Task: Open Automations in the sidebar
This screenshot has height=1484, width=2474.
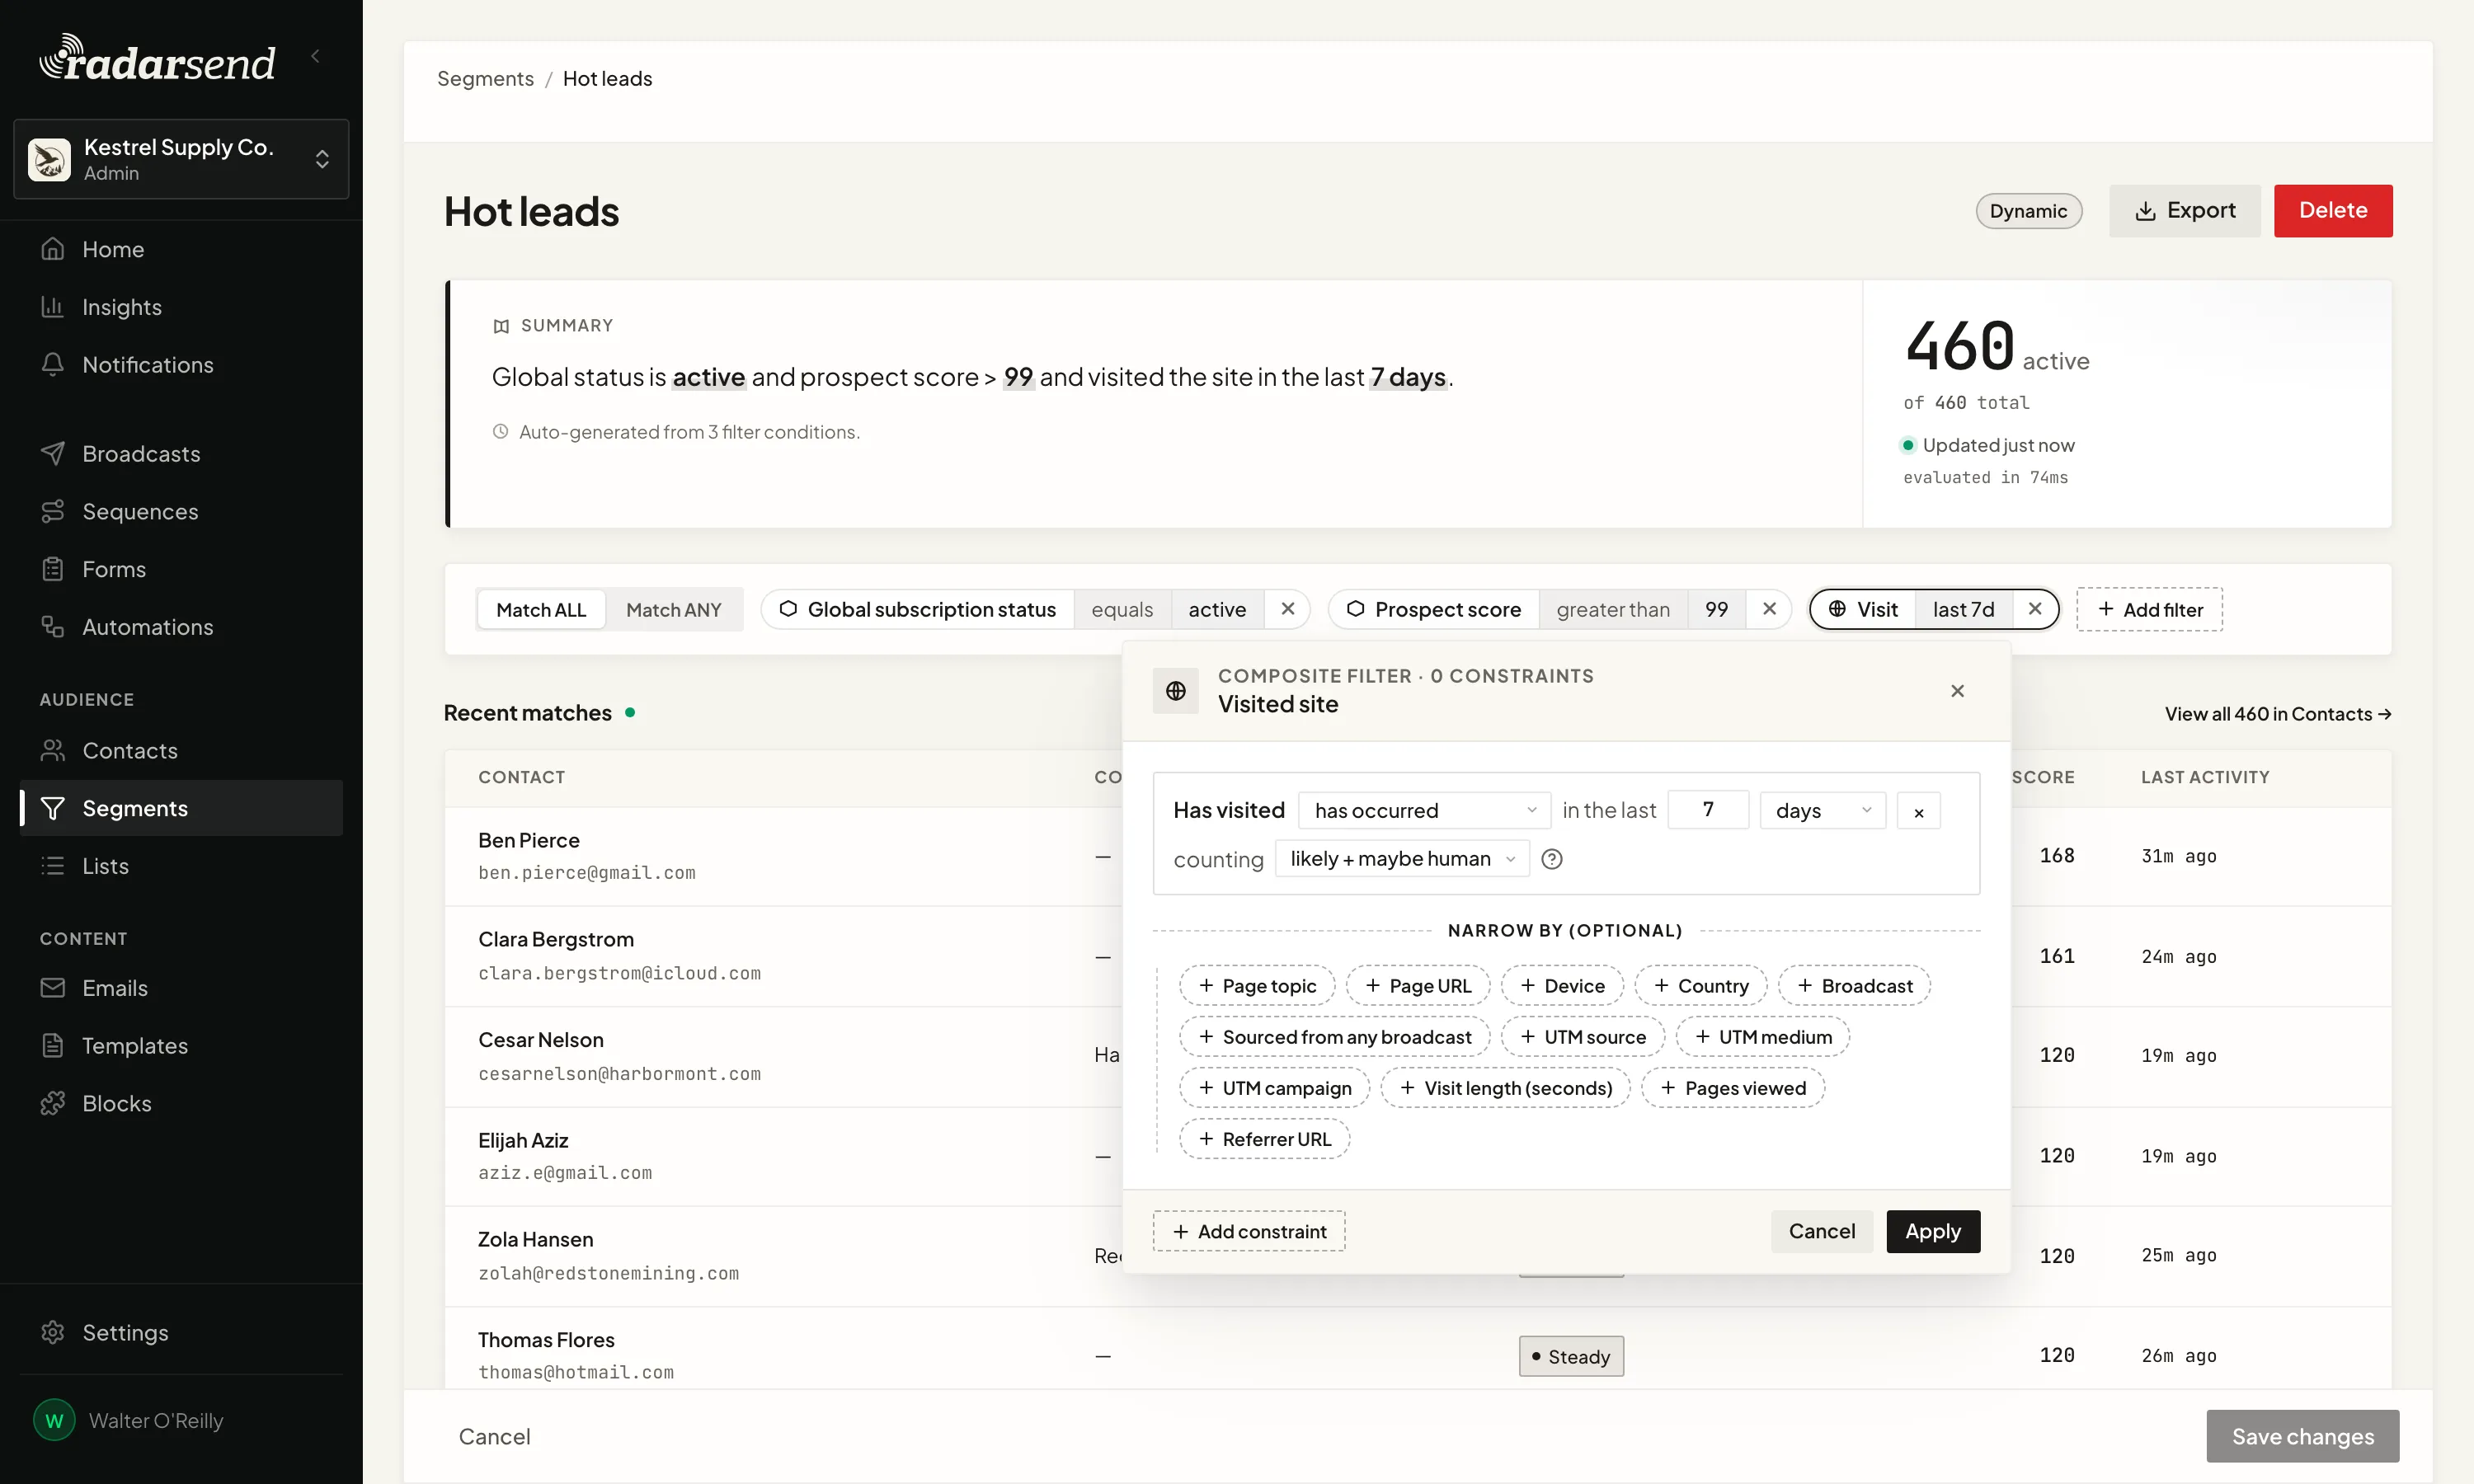Action: [181, 627]
